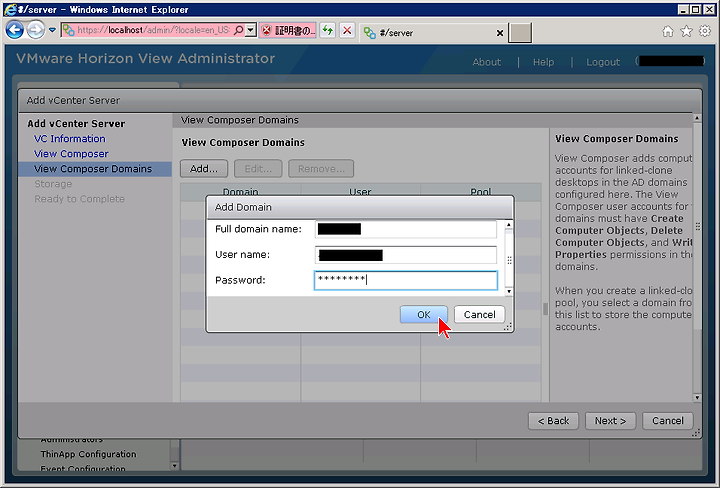
Task: Click Event Configuration in navigation tree
Action: click(83, 468)
